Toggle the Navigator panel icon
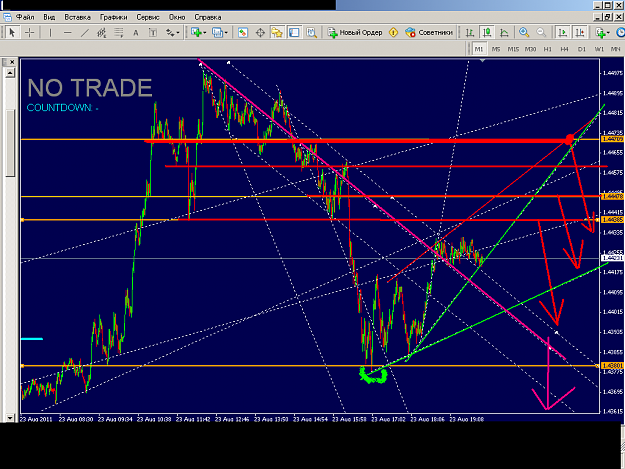Screen dimensions: 625x469 (x=277, y=33)
